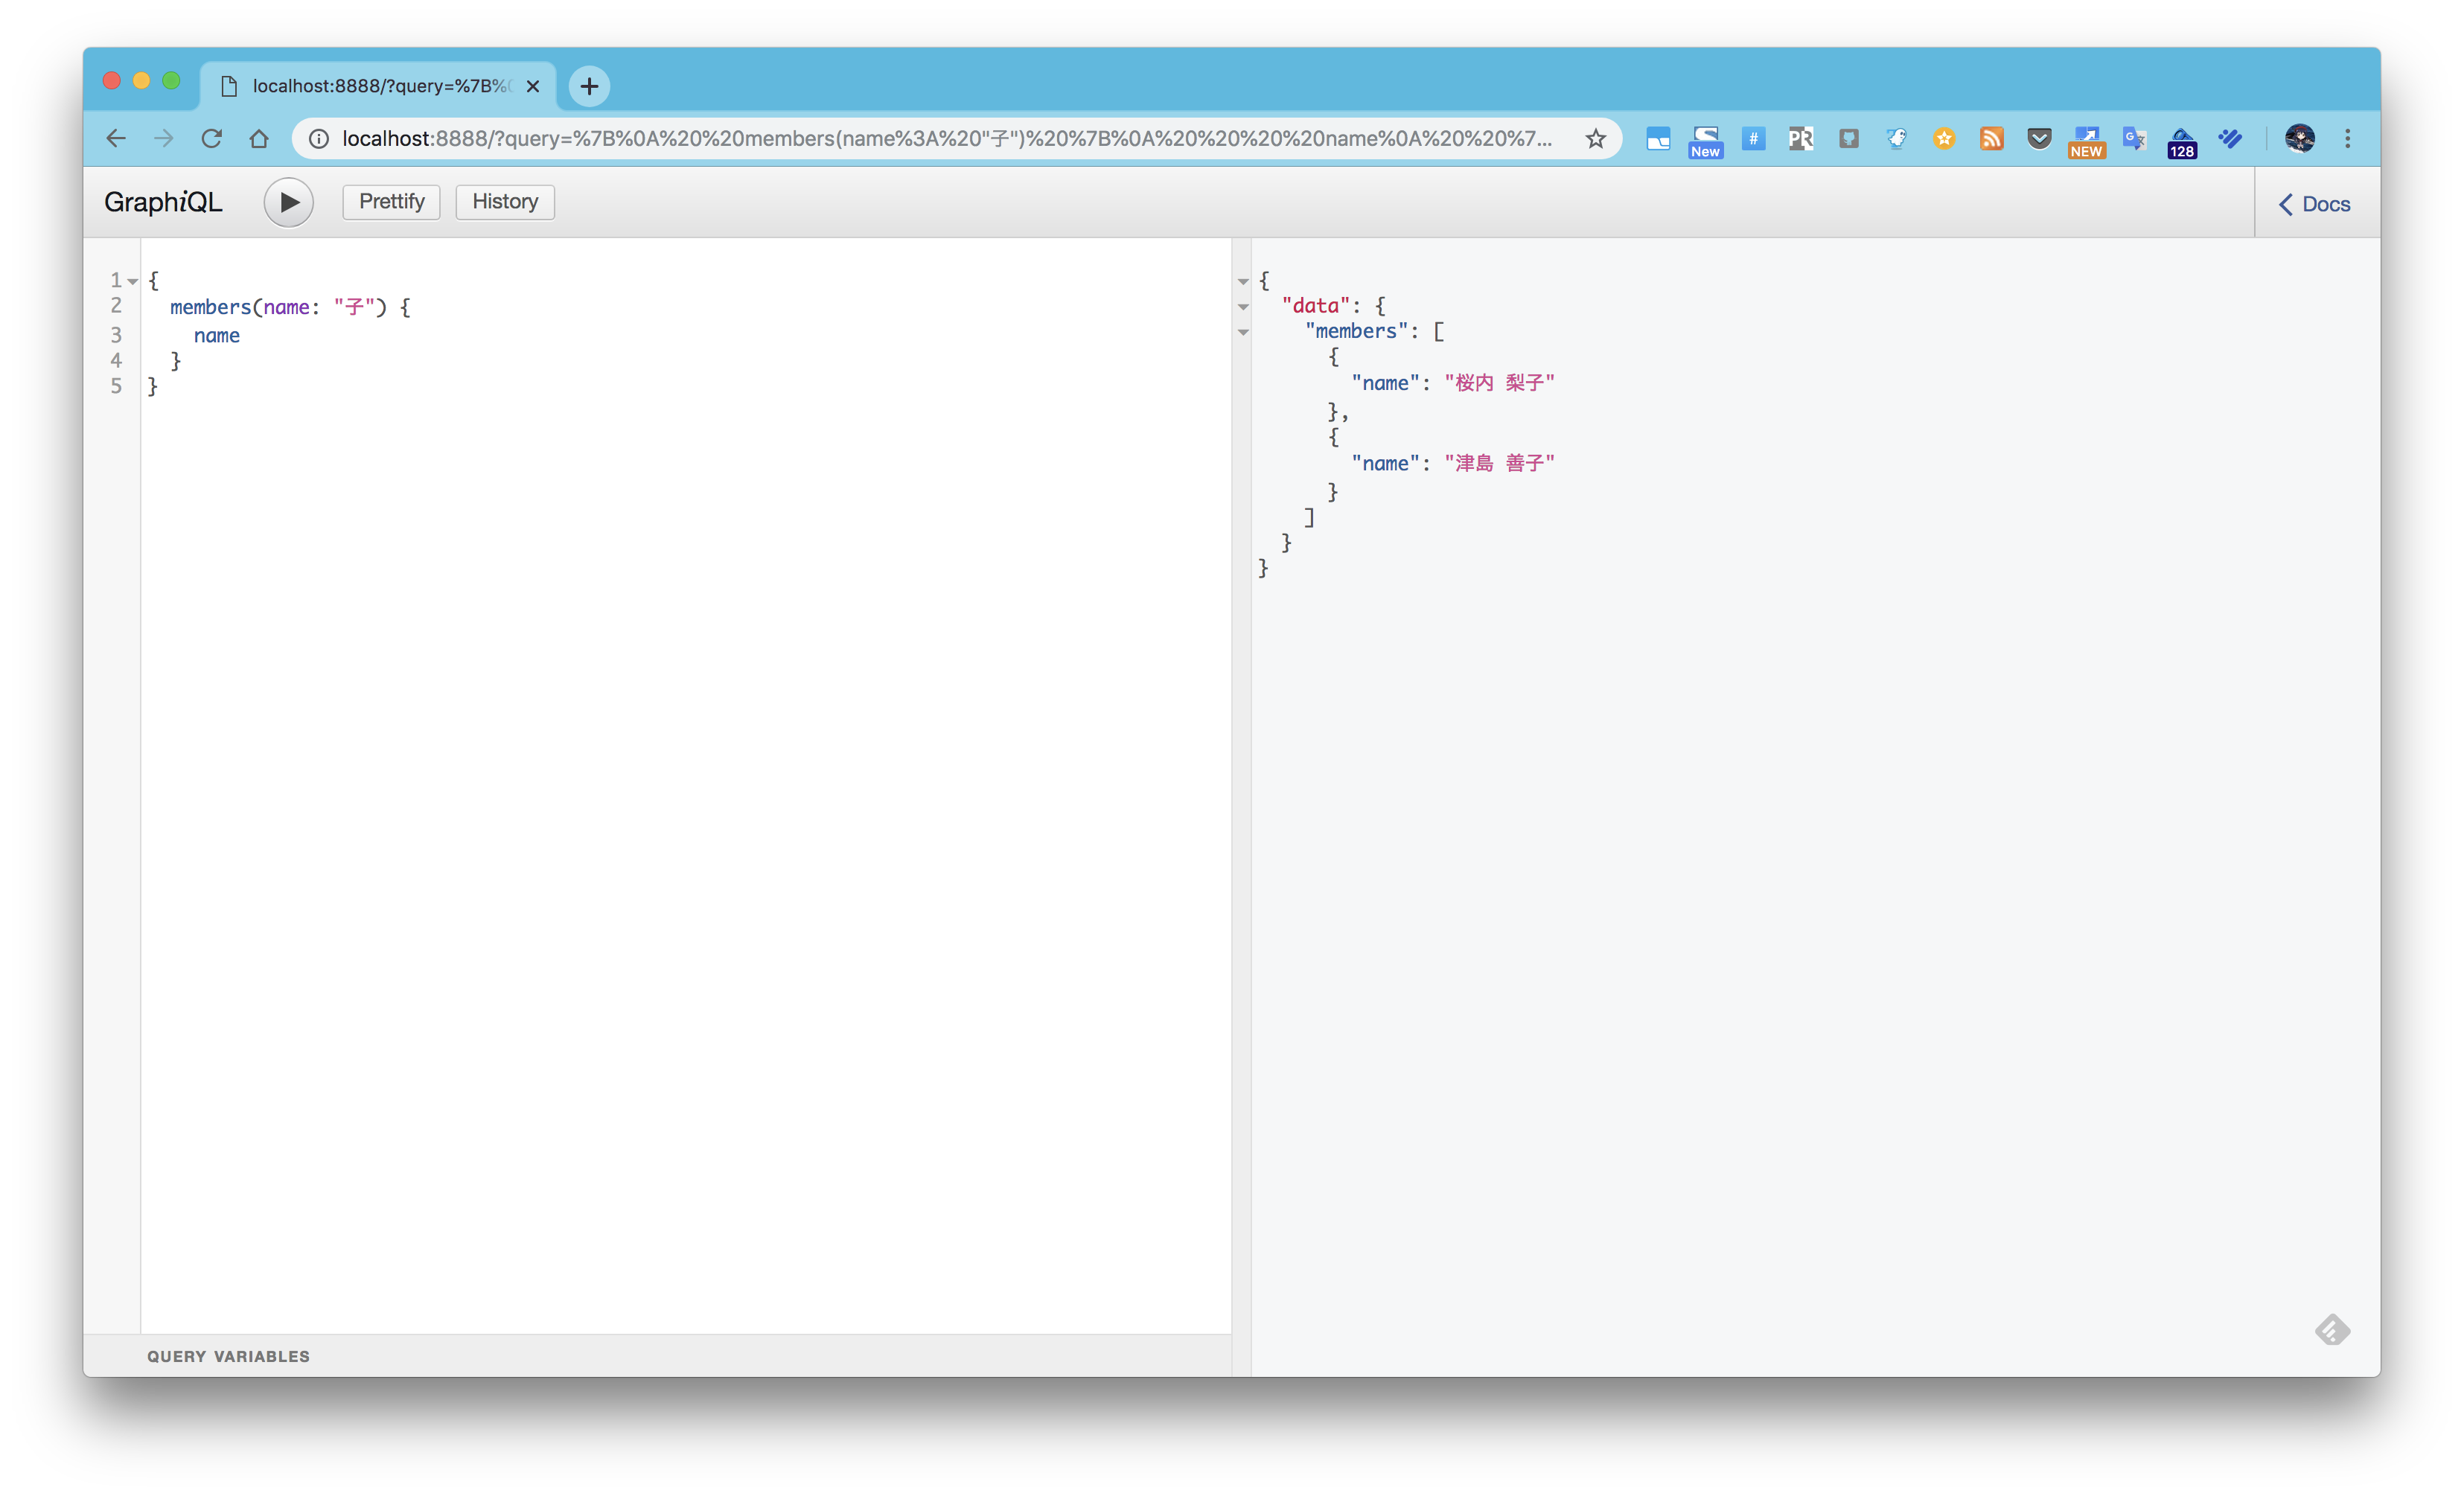Bookmark the page using the star icon
The image size is (2464, 1496).
[x=1596, y=139]
